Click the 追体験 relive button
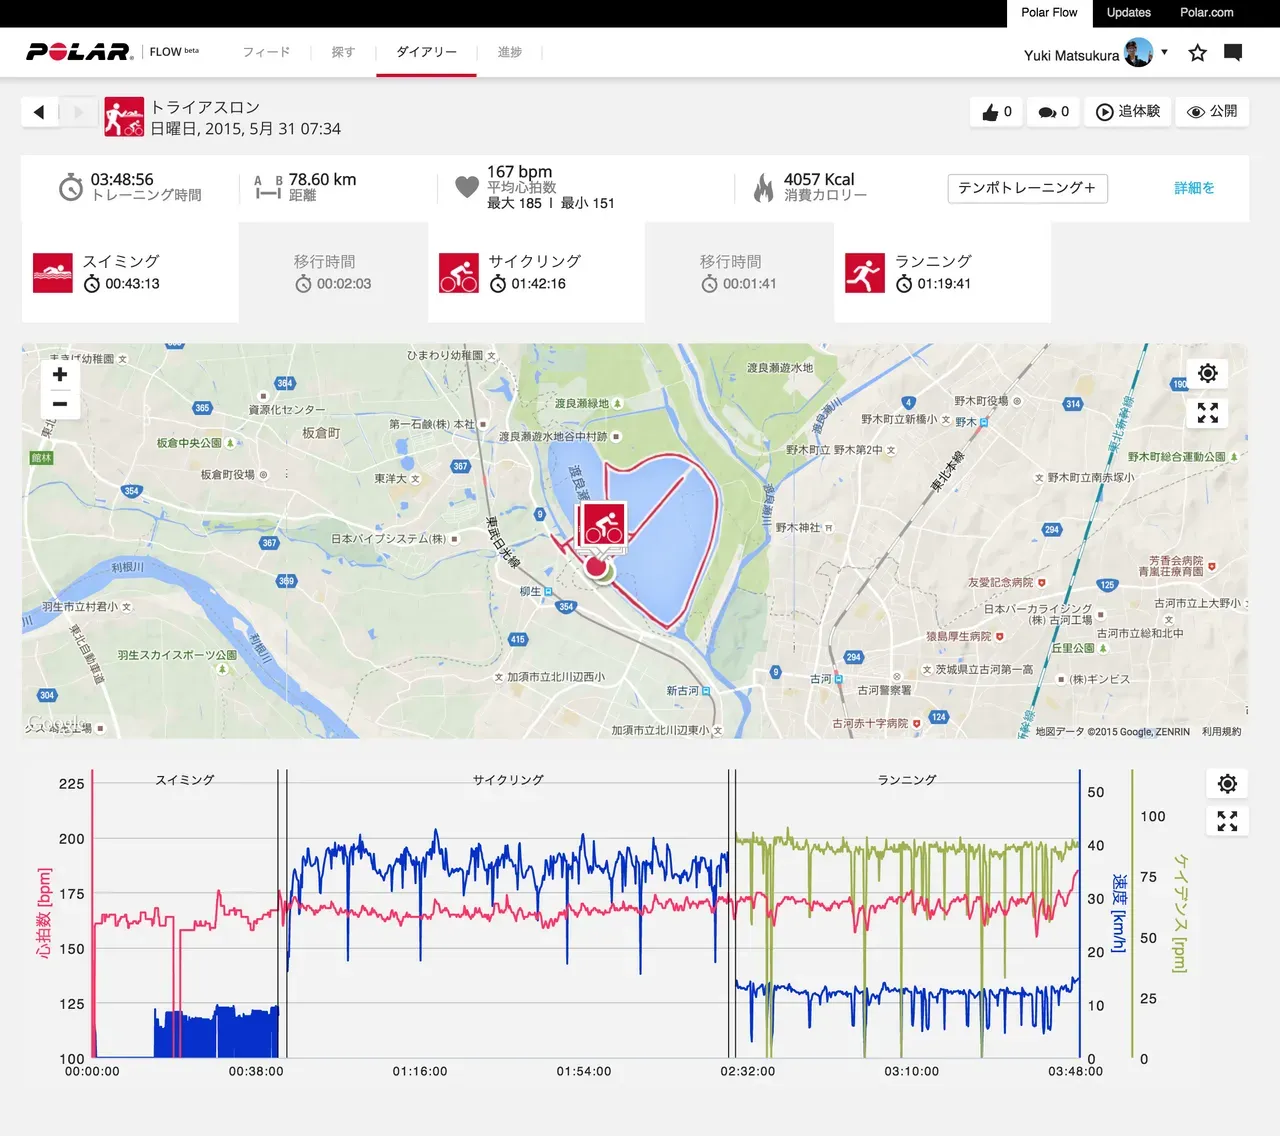 coord(1128,112)
